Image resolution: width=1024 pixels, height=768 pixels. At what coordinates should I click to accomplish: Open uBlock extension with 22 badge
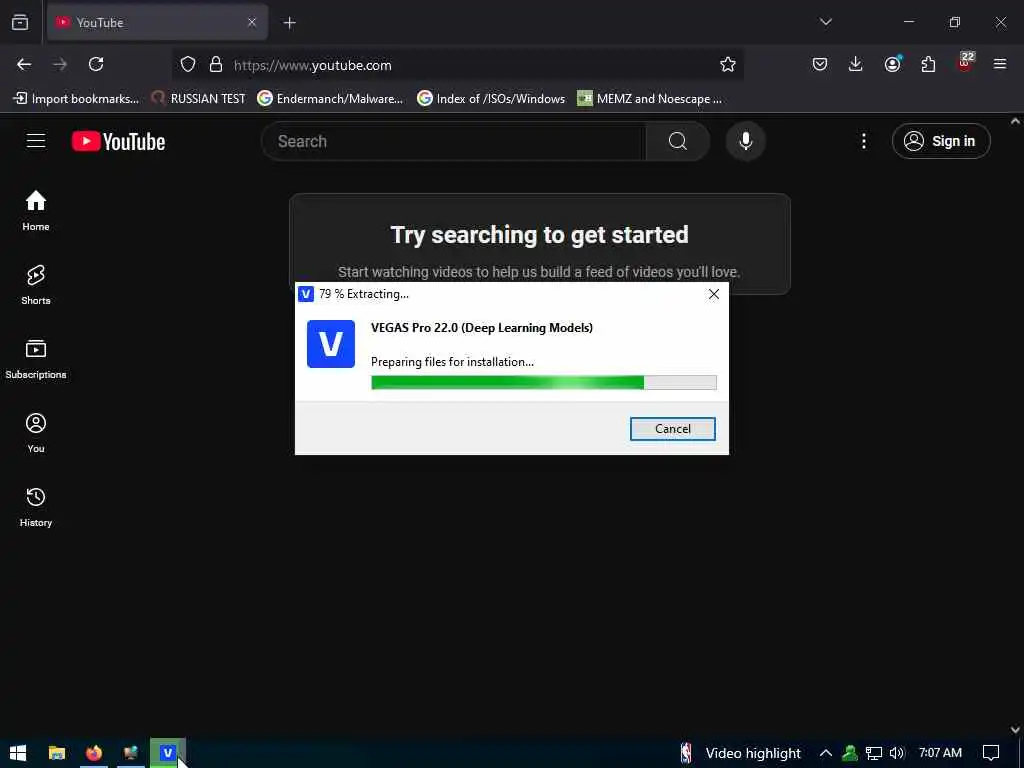click(x=965, y=63)
